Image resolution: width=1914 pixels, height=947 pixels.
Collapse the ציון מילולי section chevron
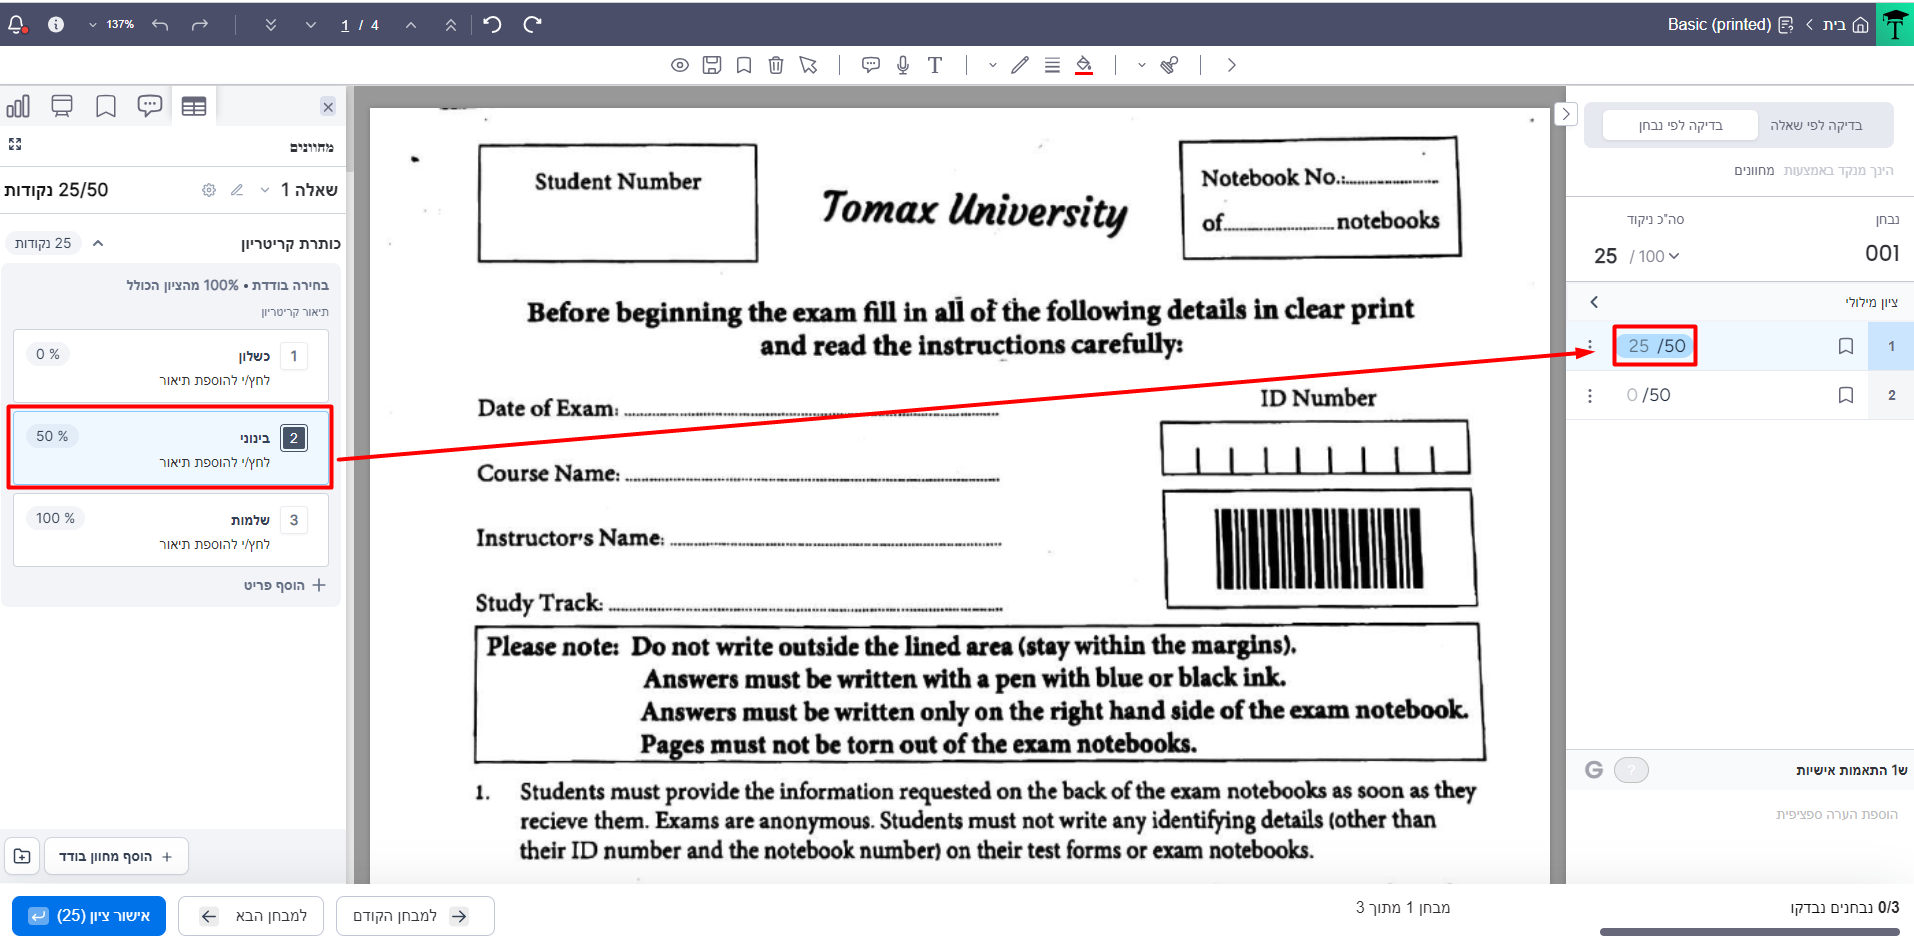[x=1594, y=302]
